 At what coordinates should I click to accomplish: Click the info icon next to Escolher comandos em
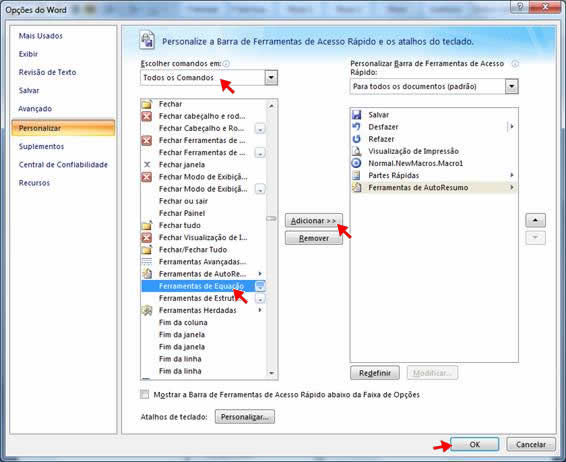(226, 64)
